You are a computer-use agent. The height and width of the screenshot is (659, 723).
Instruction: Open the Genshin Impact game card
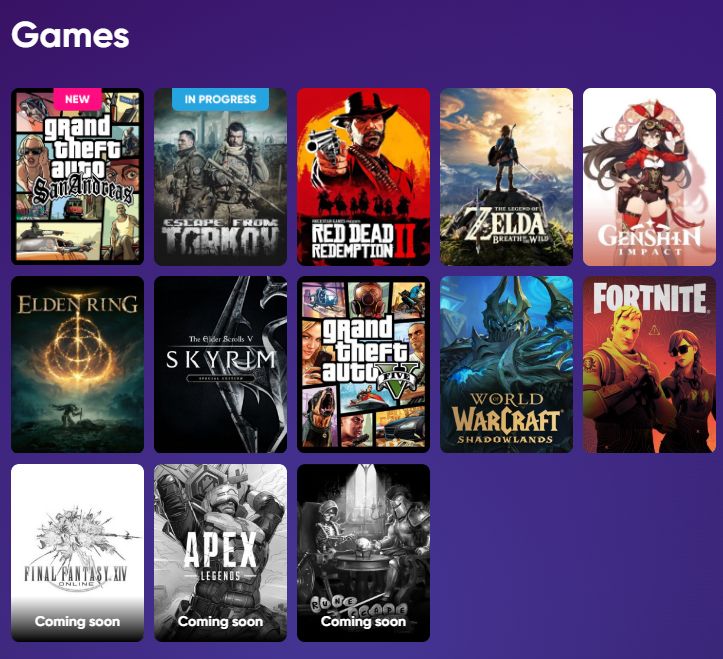[x=649, y=177]
